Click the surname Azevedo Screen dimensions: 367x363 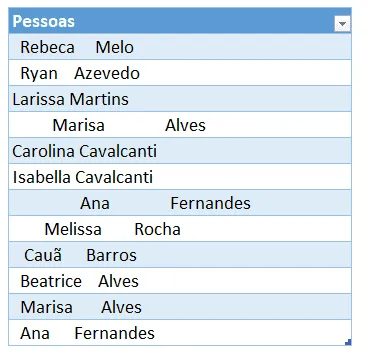tap(107, 73)
